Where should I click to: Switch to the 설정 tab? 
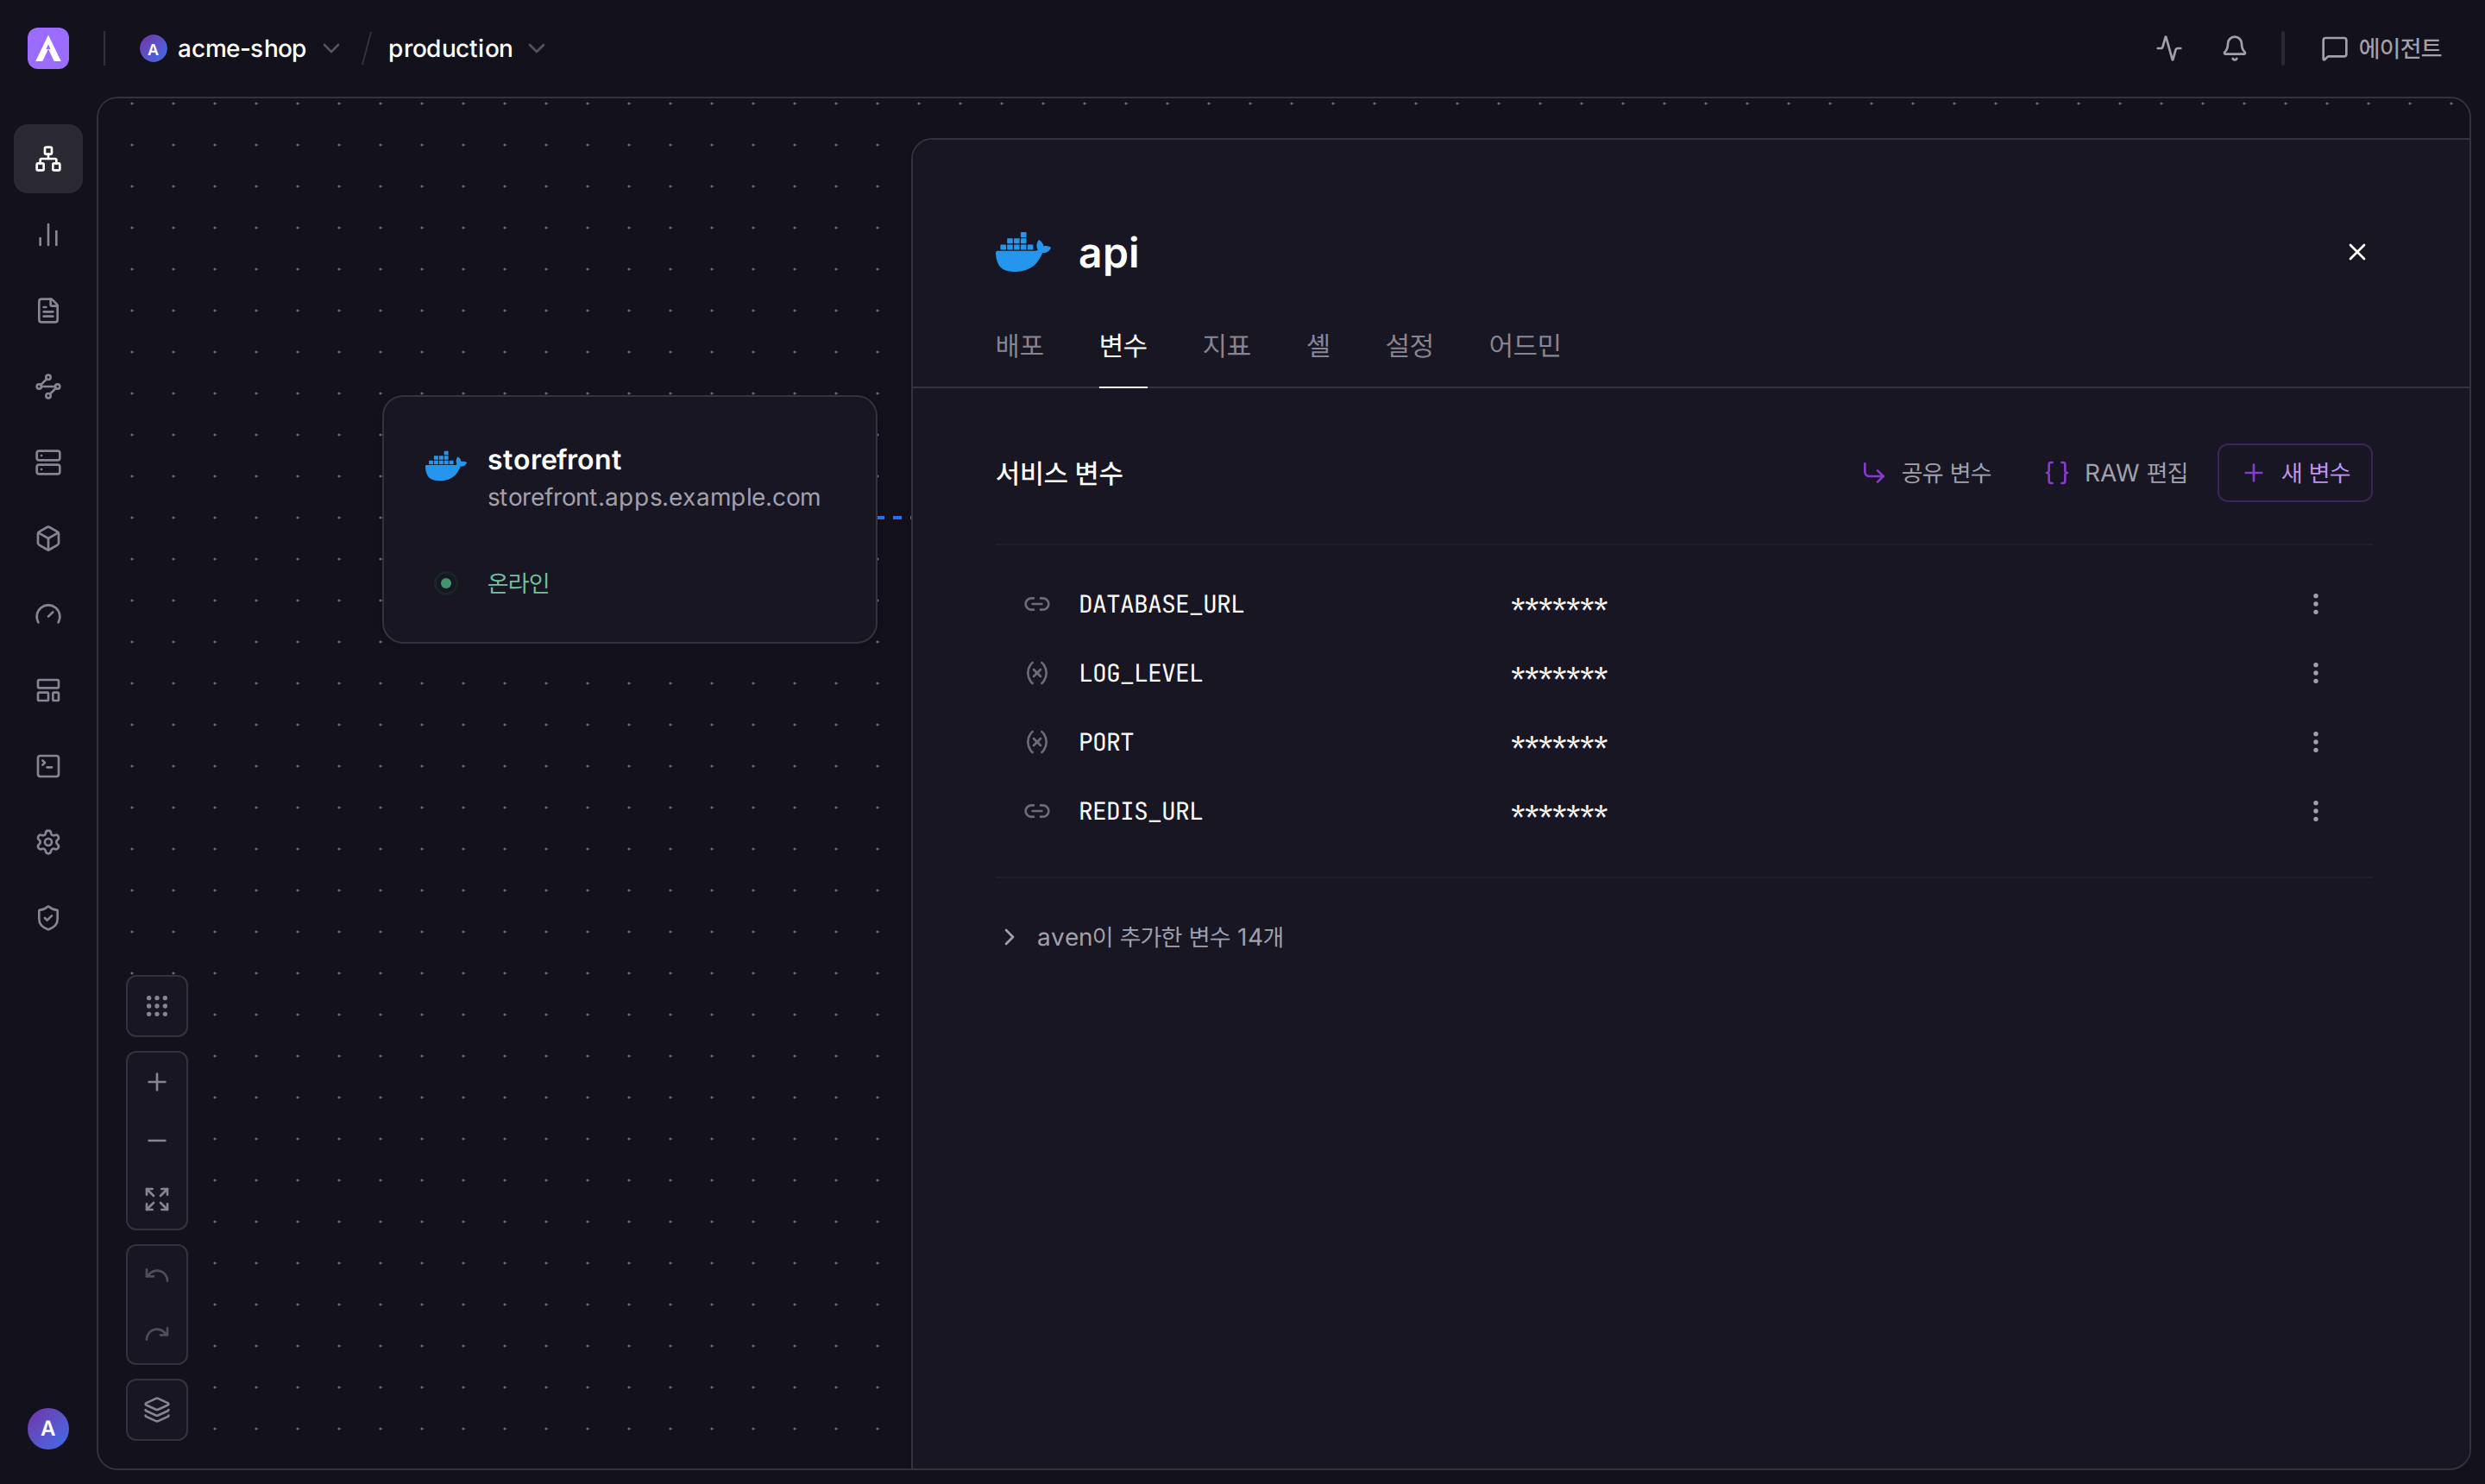[1410, 345]
